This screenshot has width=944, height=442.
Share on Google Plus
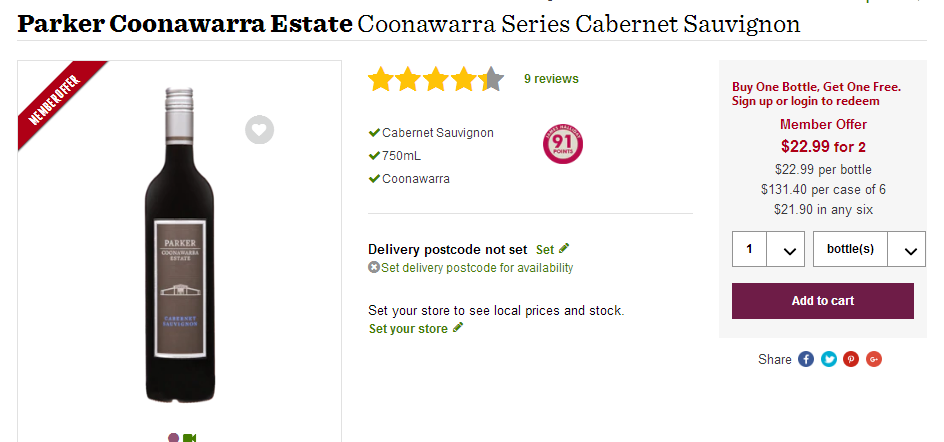pos(874,359)
